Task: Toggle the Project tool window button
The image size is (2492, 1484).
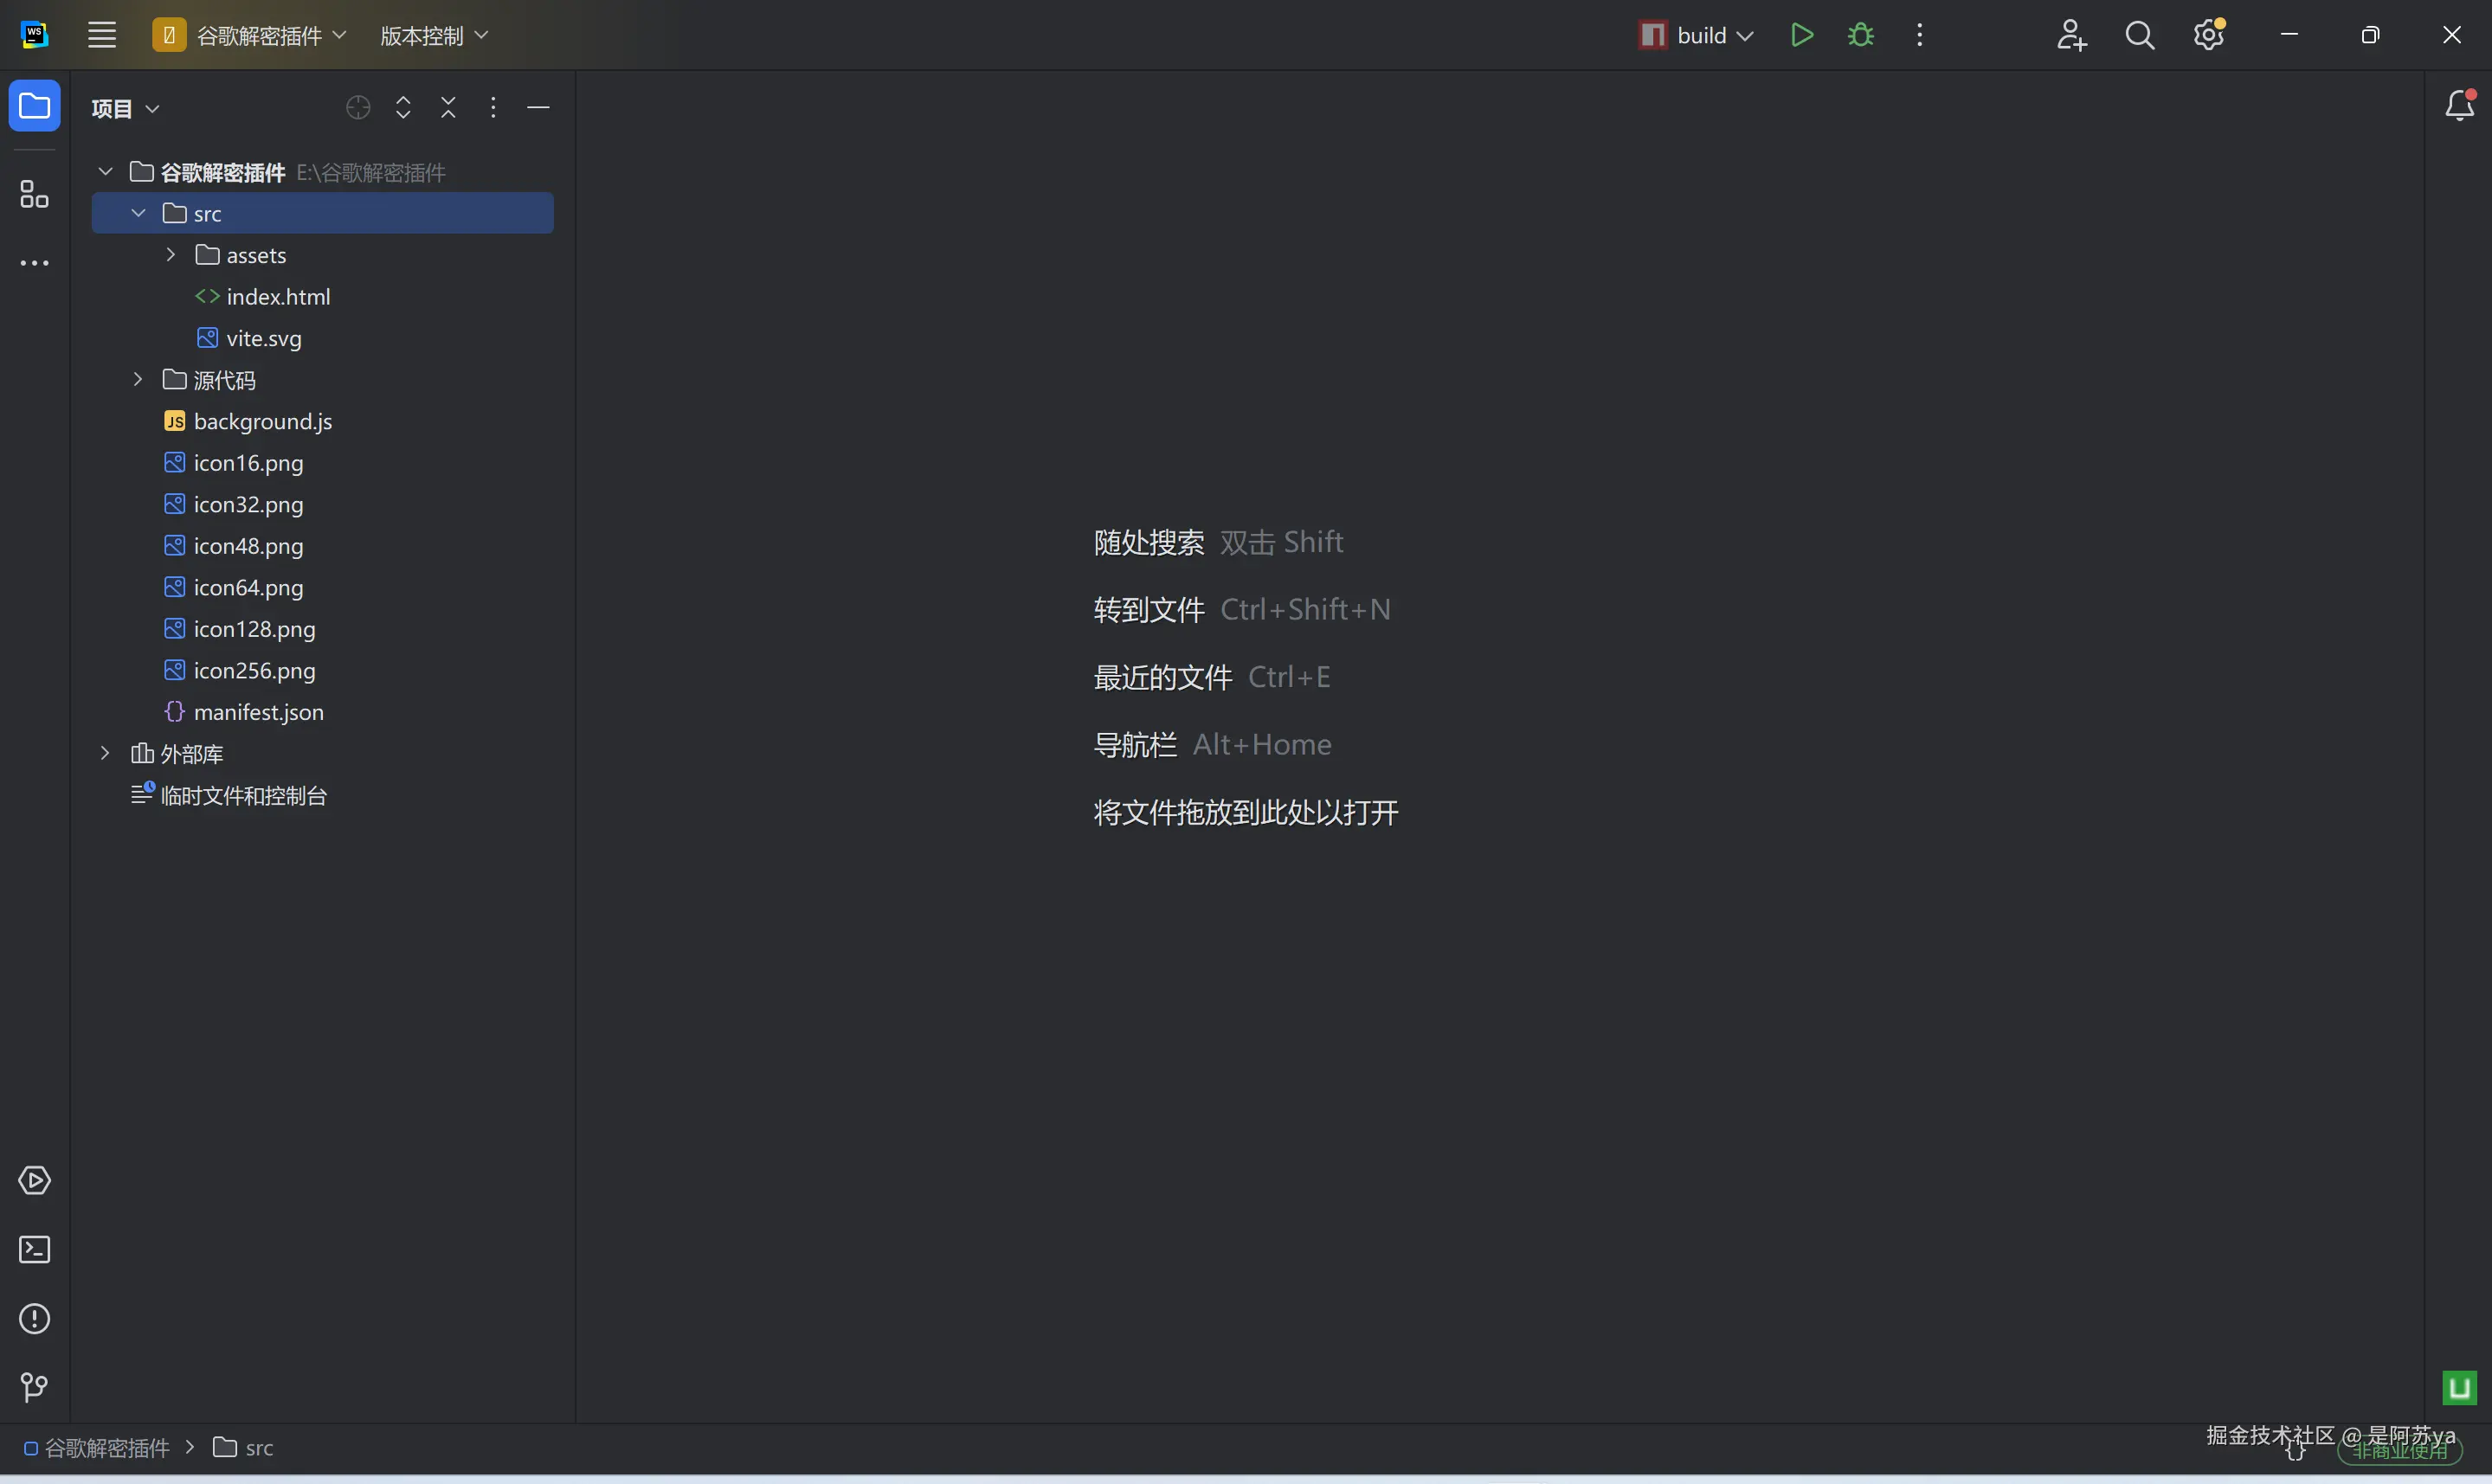Action: click(x=34, y=106)
